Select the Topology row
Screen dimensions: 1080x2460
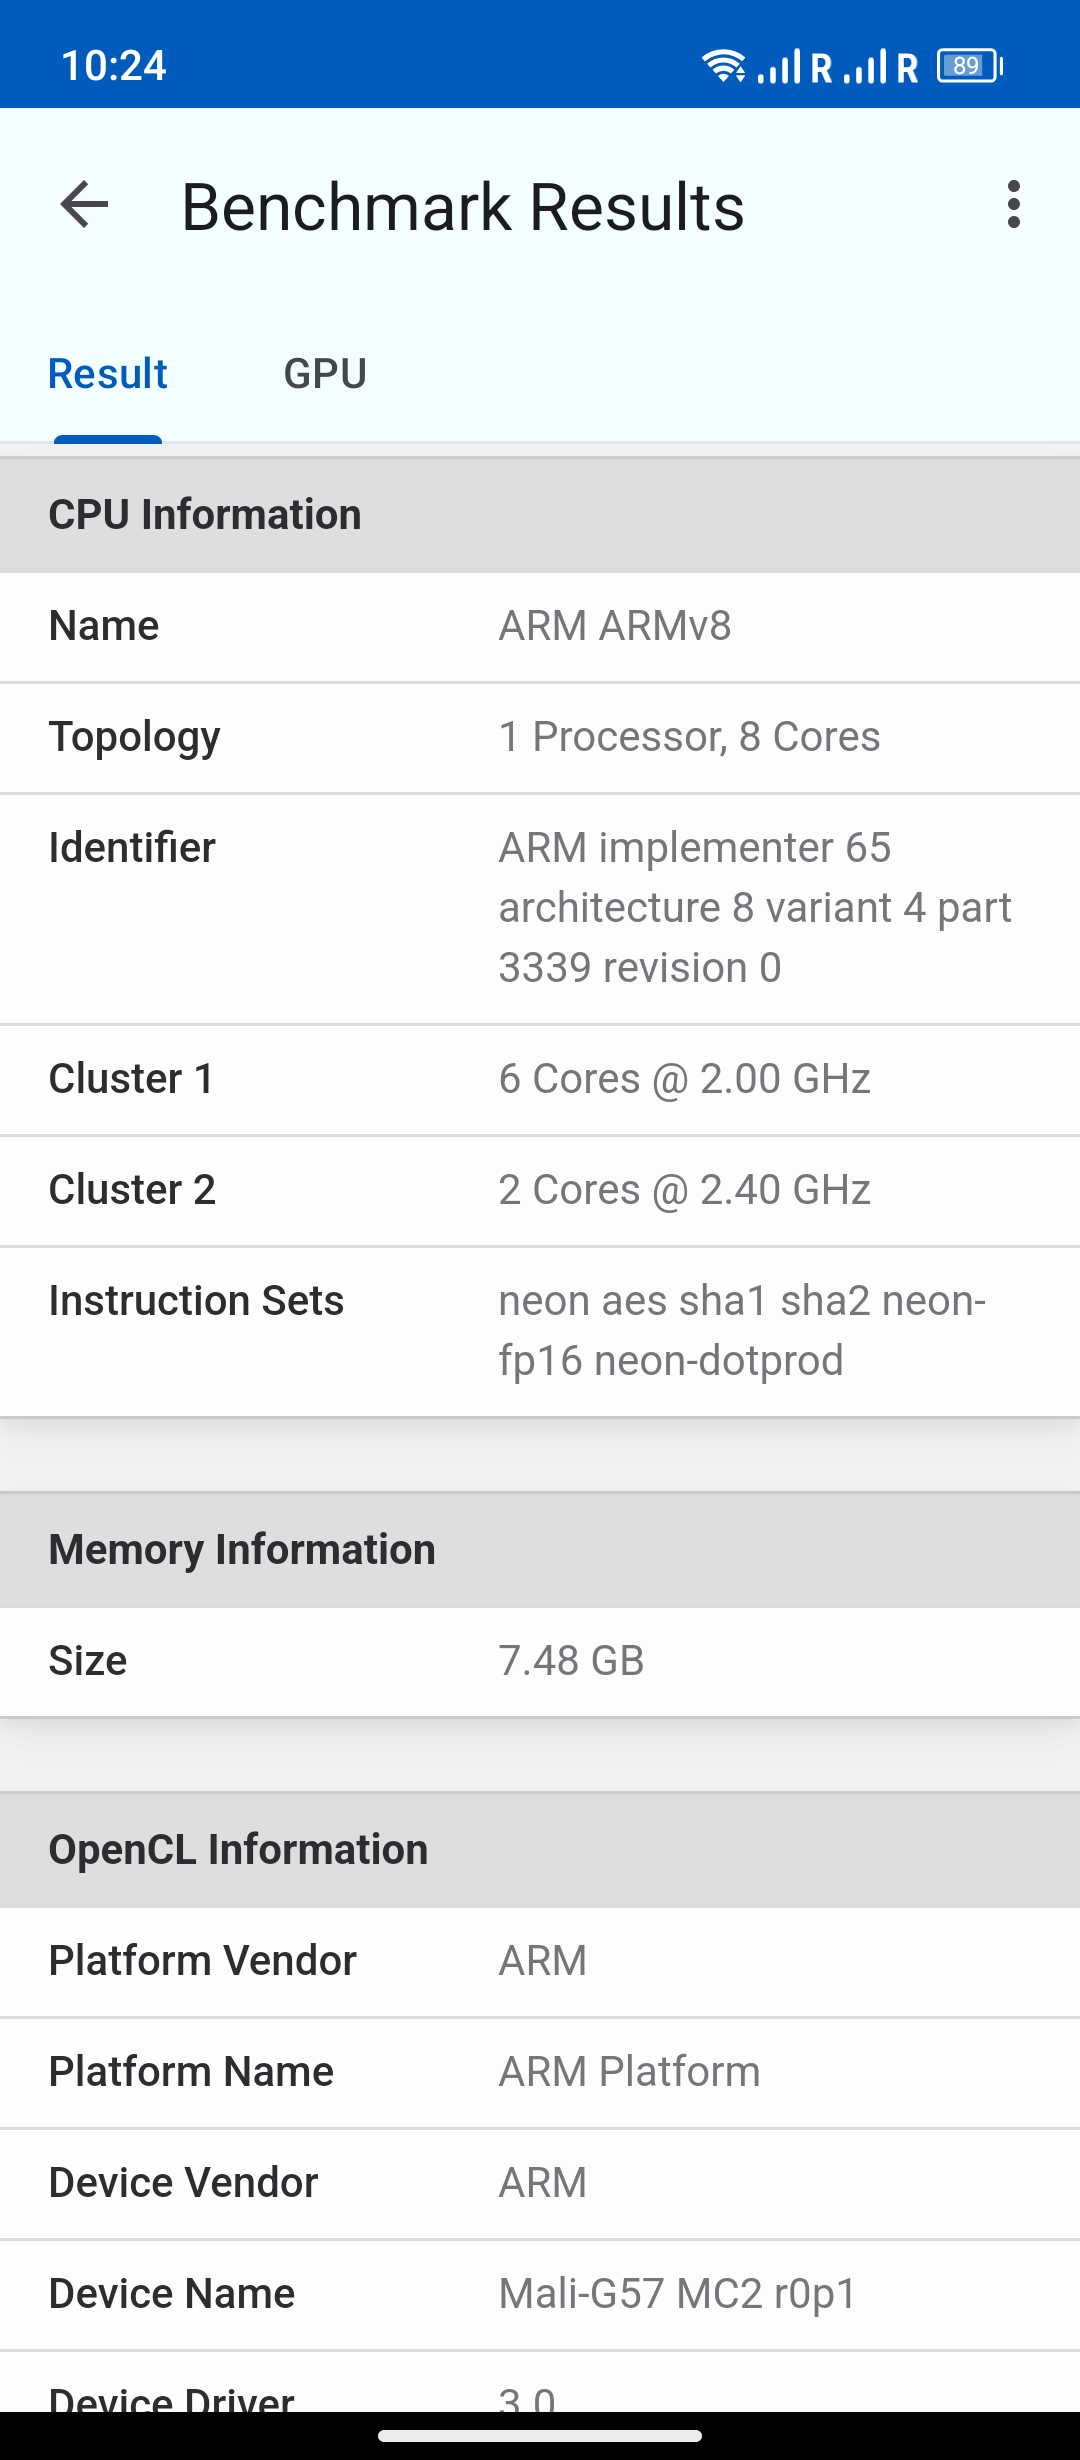(540, 738)
